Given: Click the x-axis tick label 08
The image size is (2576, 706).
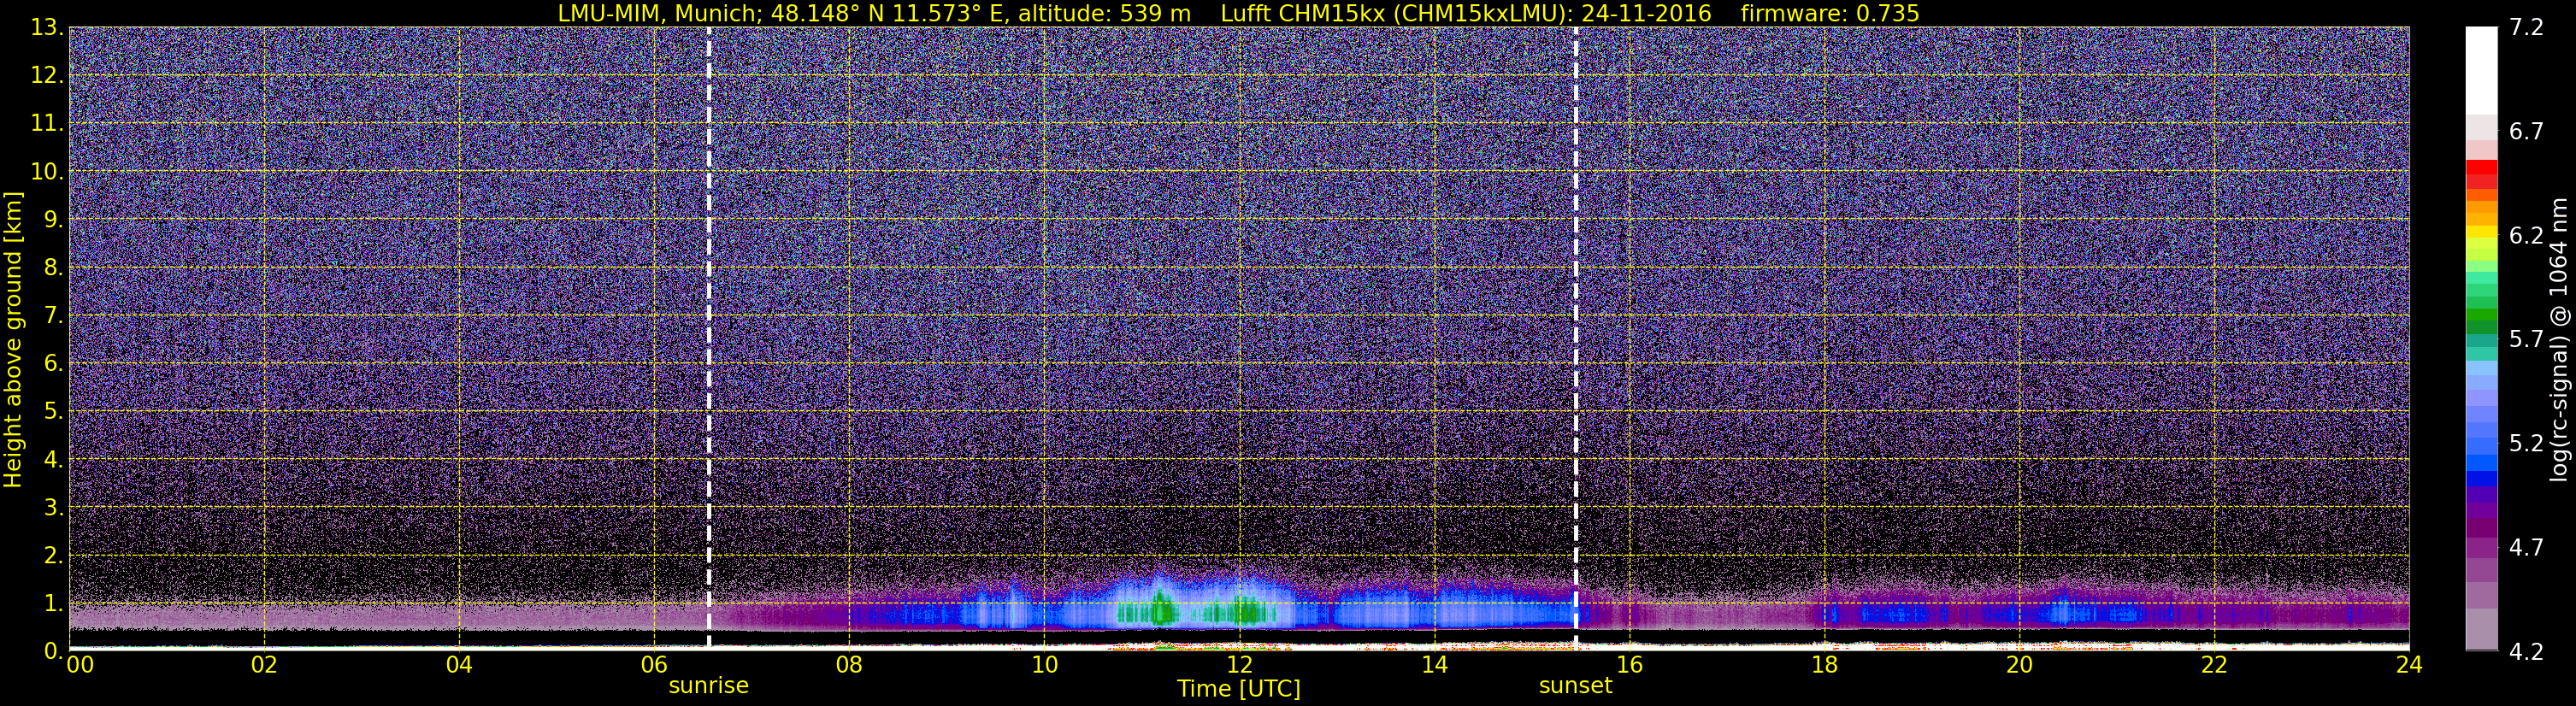Looking at the screenshot, I should 849,665.
